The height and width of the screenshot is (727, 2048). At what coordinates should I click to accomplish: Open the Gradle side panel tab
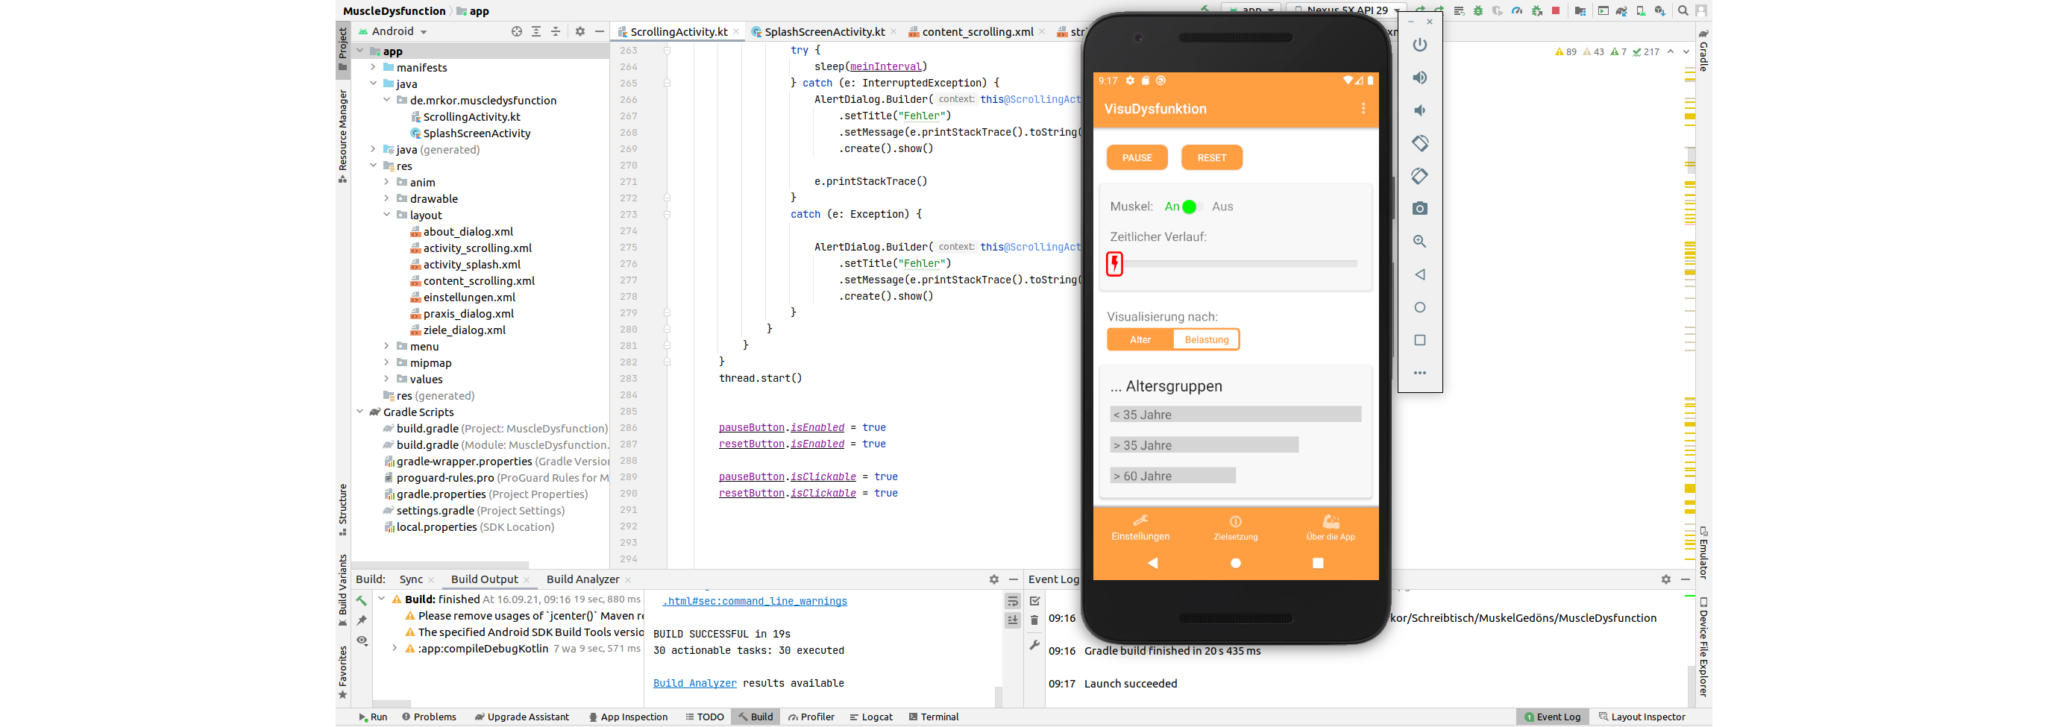[x=1704, y=51]
